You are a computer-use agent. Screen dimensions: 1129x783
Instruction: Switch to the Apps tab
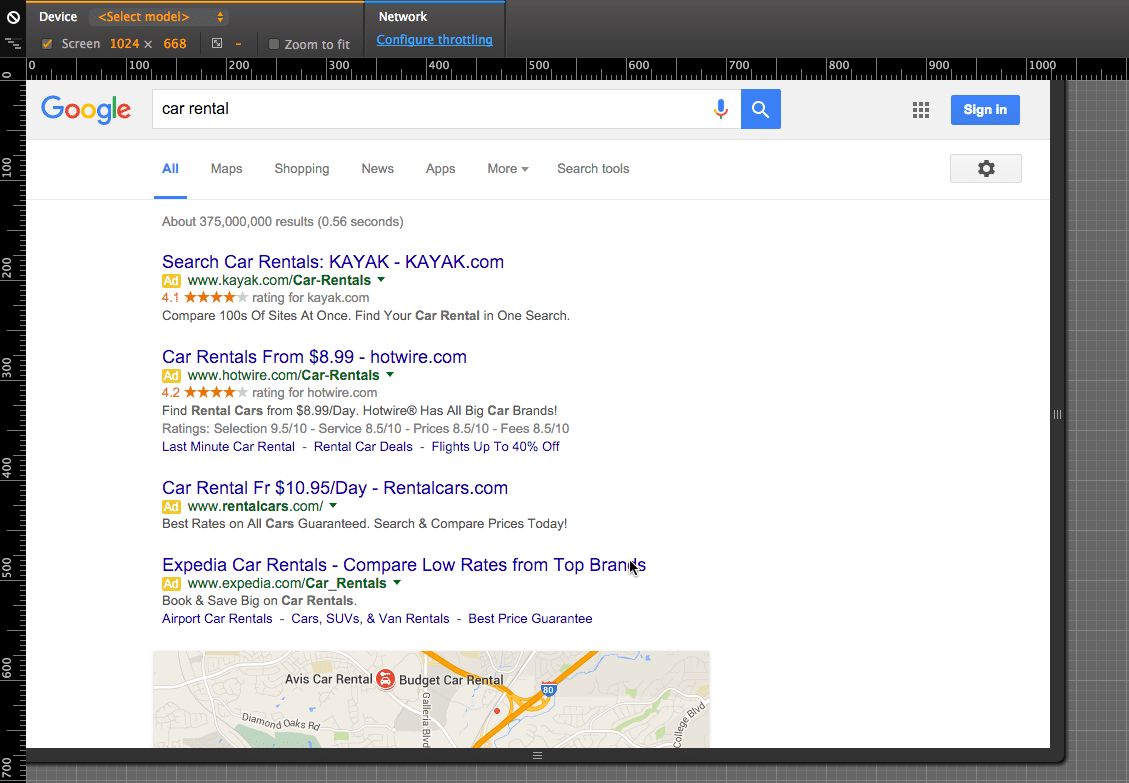(x=440, y=169)
